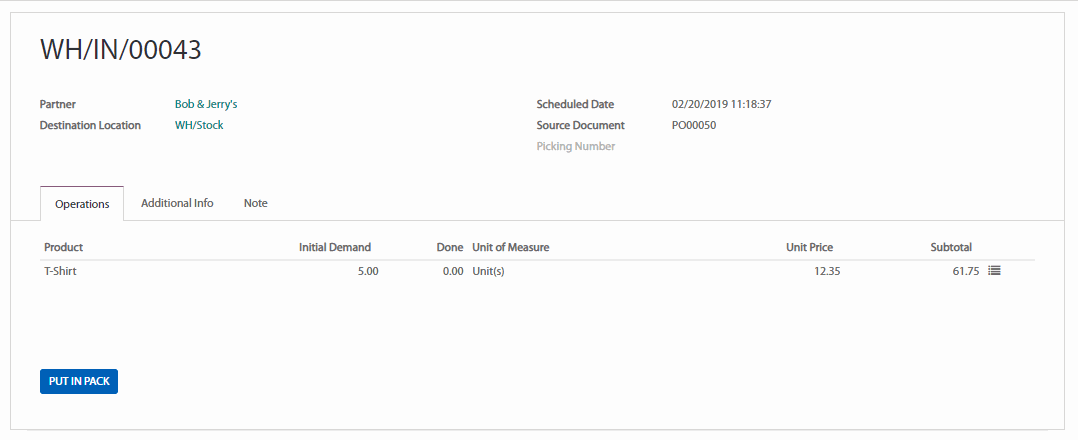The height and width of the screenshot is (440, 1078).
Task: Click the WH/IN/00043 record title
Action: (x=121, y=50)
